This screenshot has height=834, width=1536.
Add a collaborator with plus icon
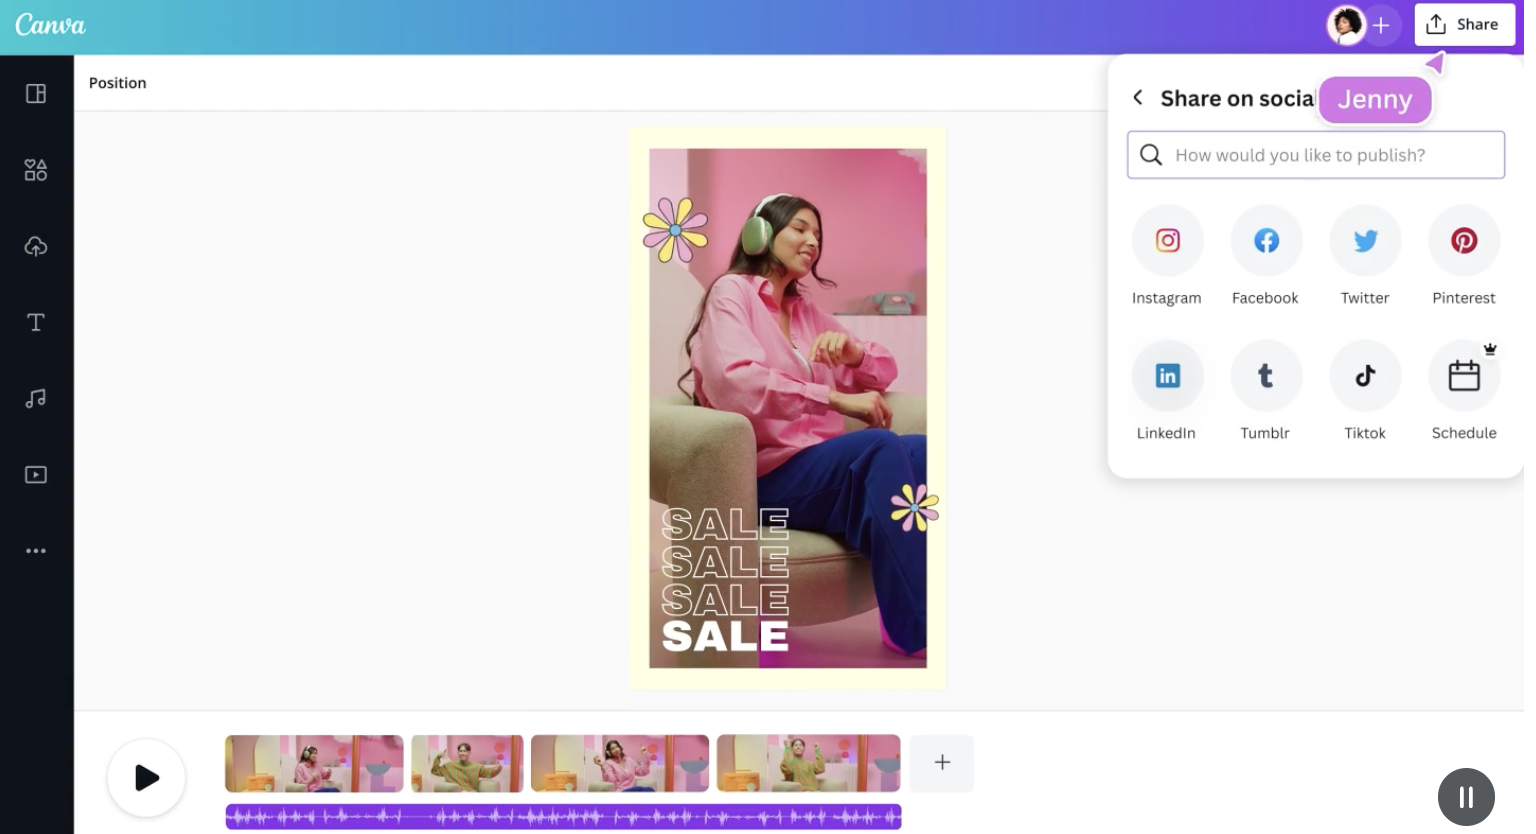[x=1381, y=25]
